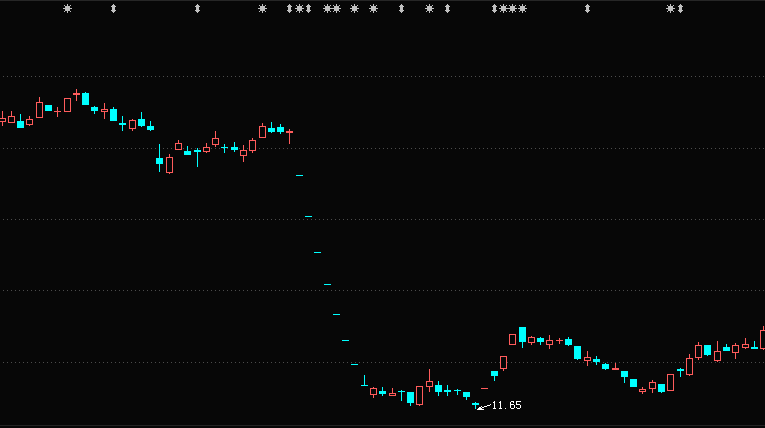Click the 11.65 lowest price label
Viewport: 765px width, 428px height.
click(x=506, y=405)
